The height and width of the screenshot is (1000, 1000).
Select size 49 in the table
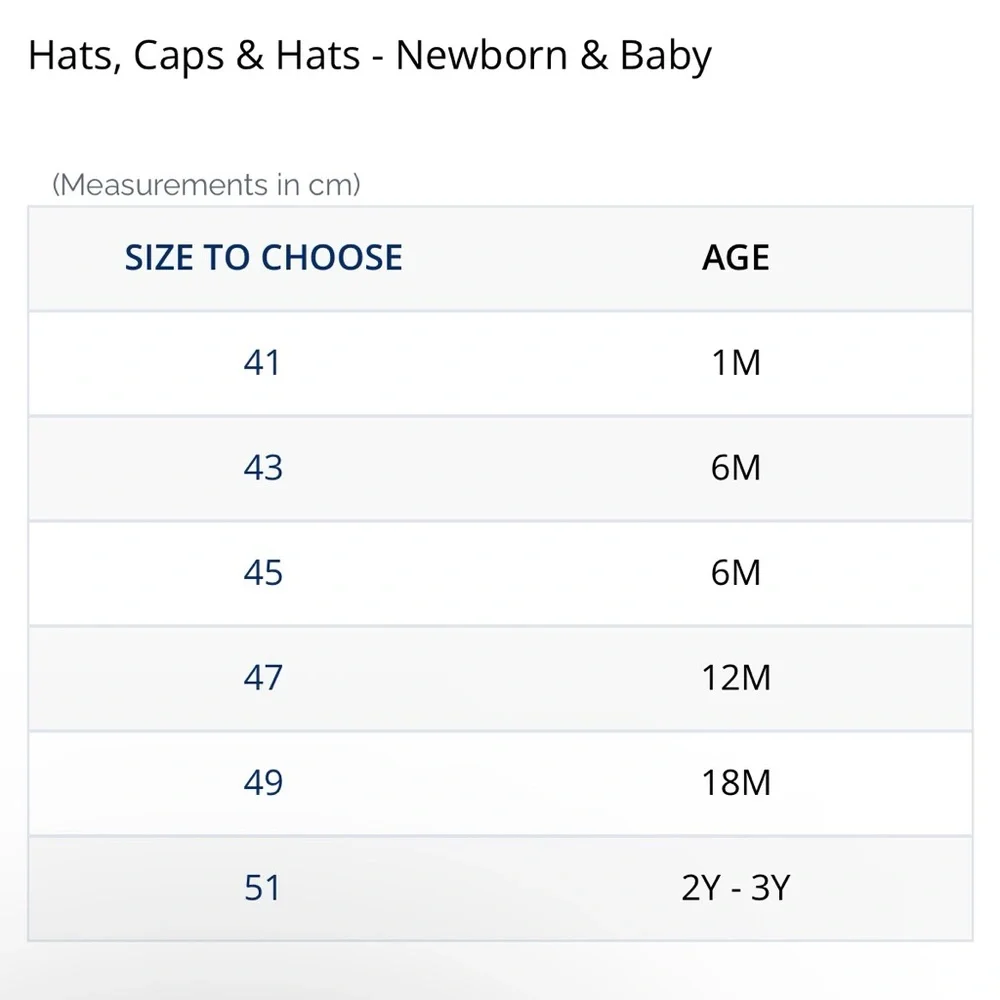click(x=263, y=783)
